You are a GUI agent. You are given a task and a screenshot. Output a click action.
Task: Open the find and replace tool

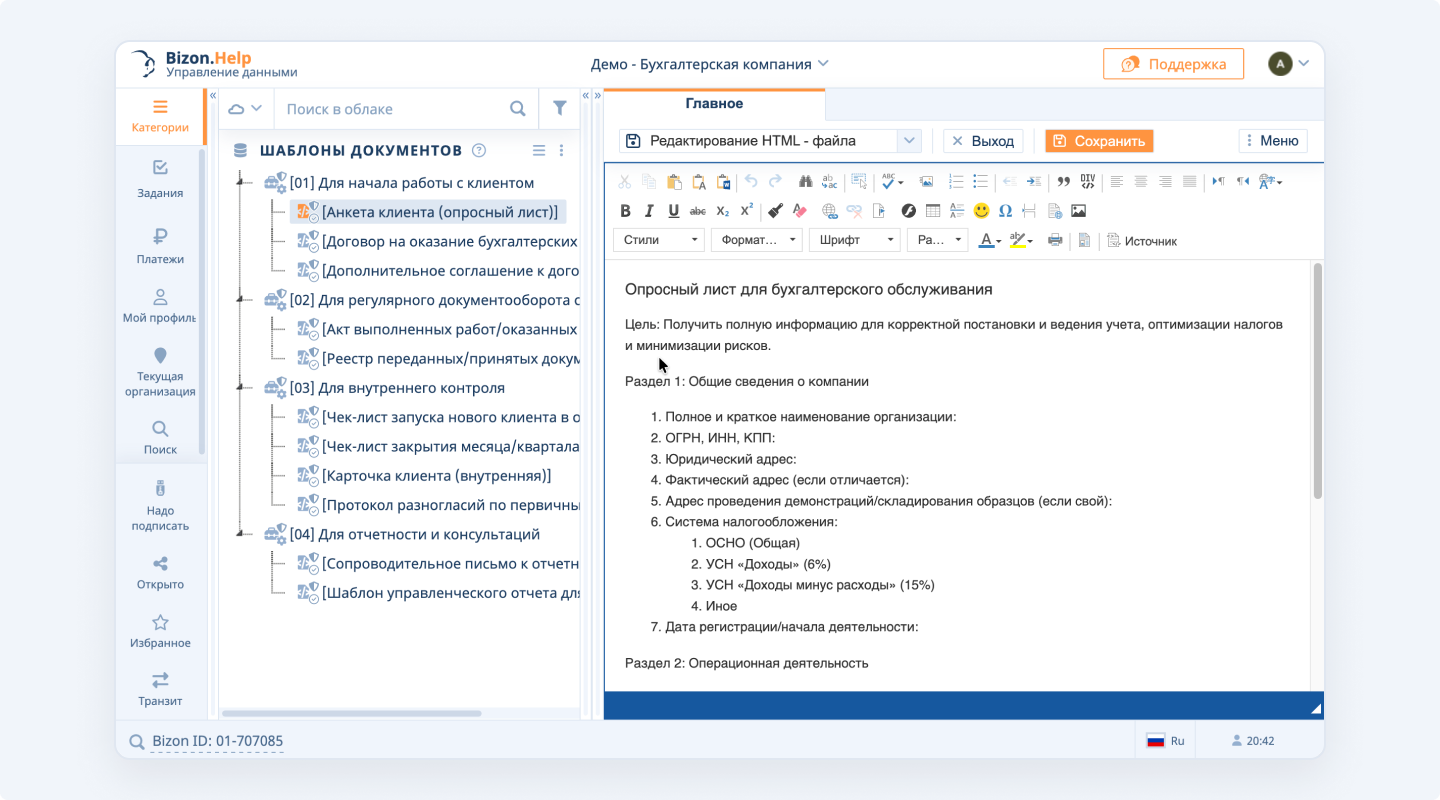tap(808, 181)
